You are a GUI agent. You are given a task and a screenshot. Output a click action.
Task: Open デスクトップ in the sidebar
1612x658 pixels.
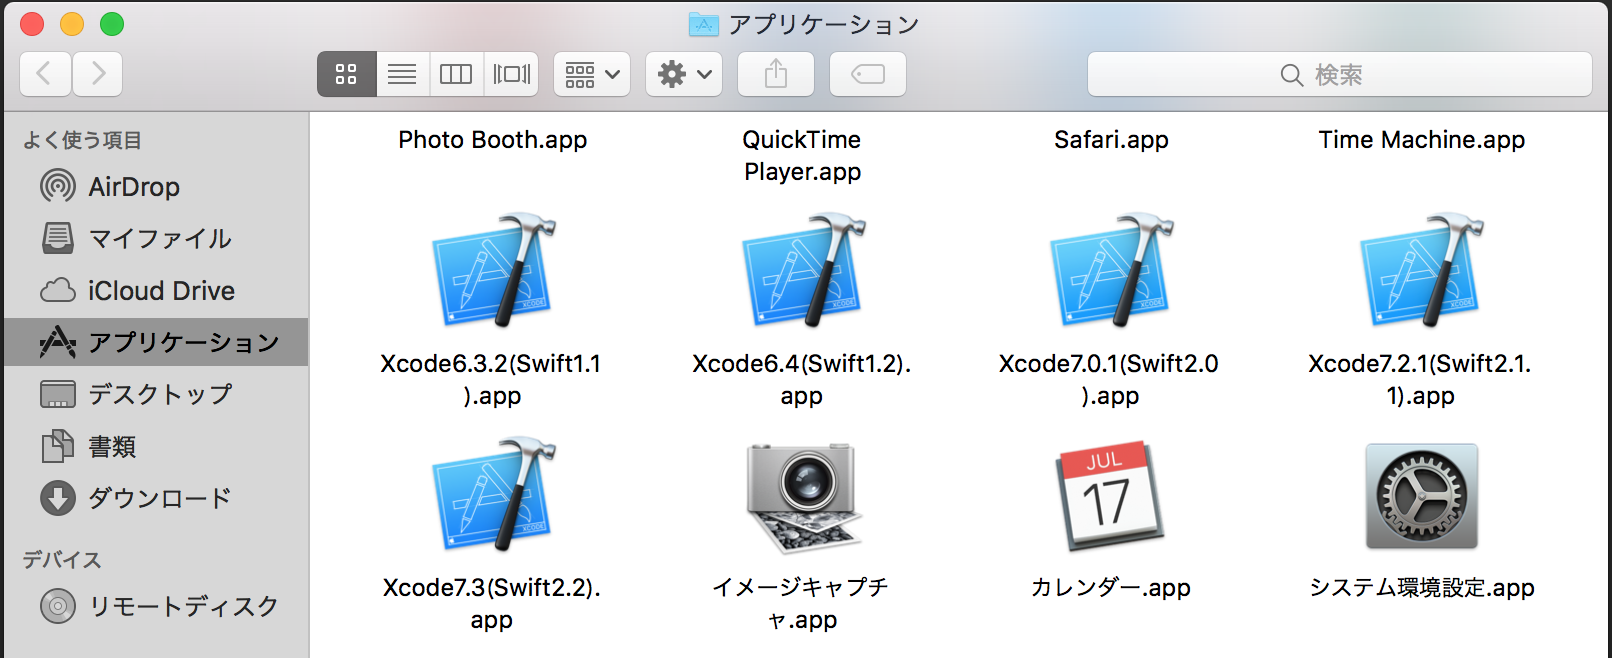[x=156, y=394]
